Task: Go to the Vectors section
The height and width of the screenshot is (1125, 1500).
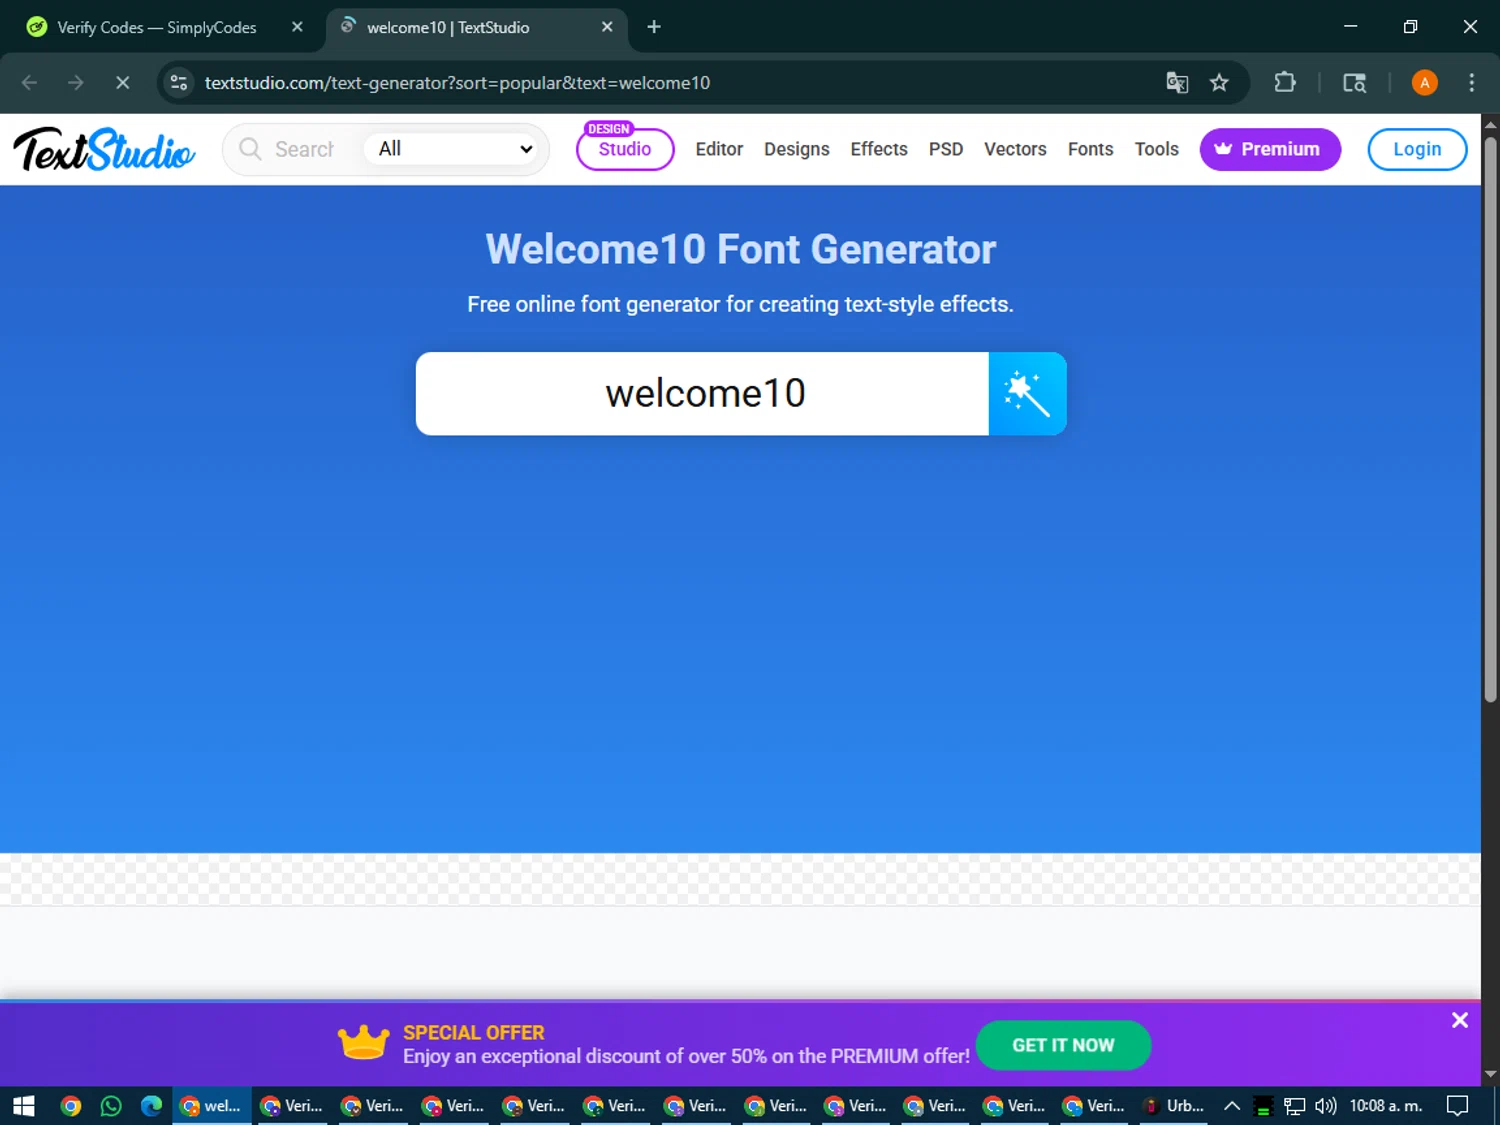Action: click(x=1015, y=149)
